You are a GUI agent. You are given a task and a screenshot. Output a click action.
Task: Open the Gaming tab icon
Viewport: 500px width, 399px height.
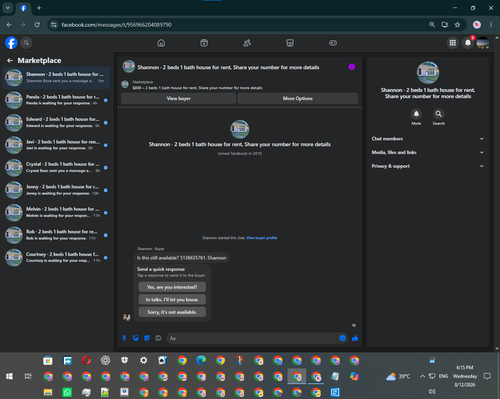[x=333, y=43]
